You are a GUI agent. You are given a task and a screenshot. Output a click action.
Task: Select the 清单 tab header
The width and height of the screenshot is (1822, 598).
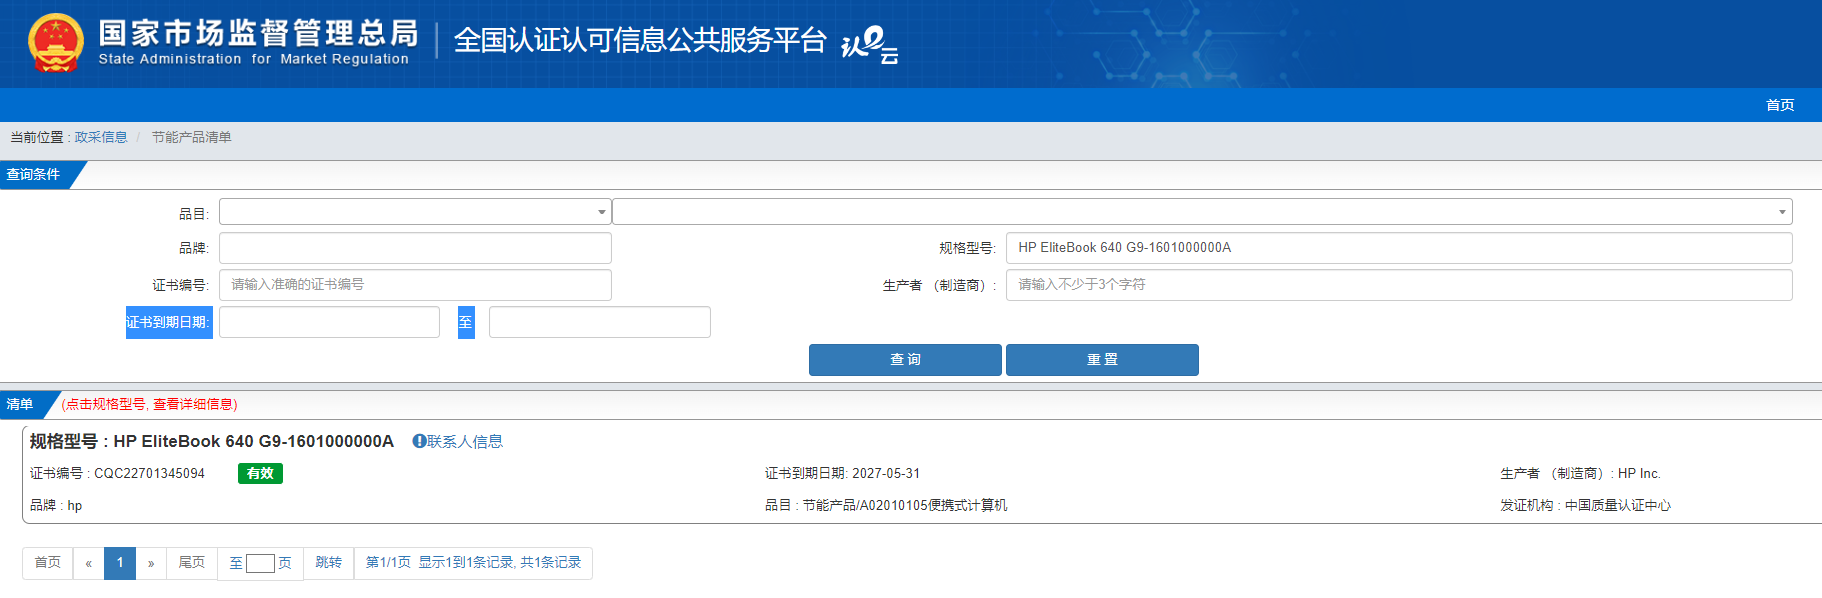(x=22, y=404)
